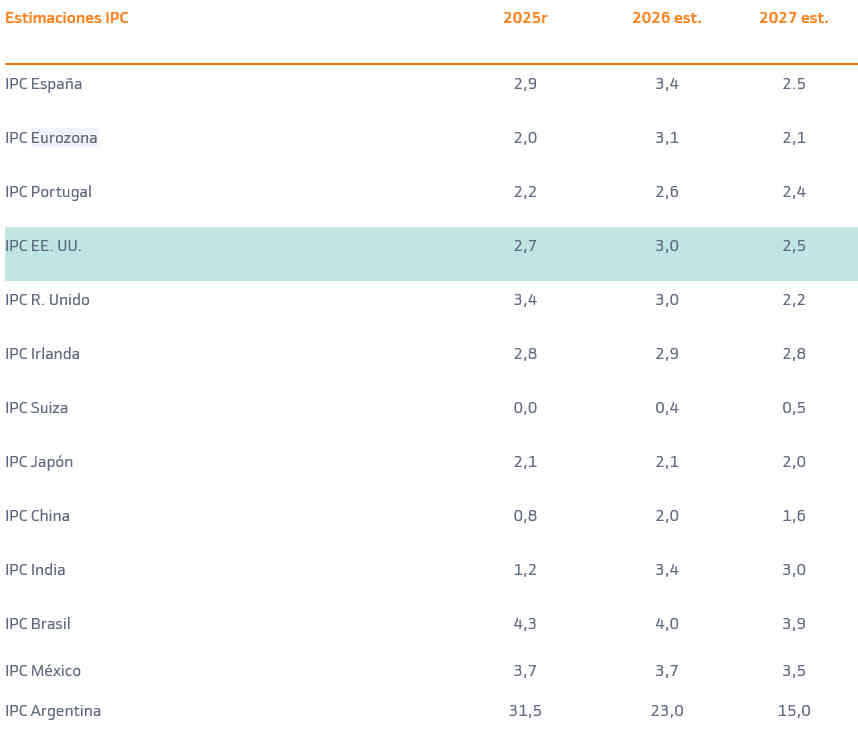Click the IPC China row label
The image size is (858, 731).
(x=37, y=516)
